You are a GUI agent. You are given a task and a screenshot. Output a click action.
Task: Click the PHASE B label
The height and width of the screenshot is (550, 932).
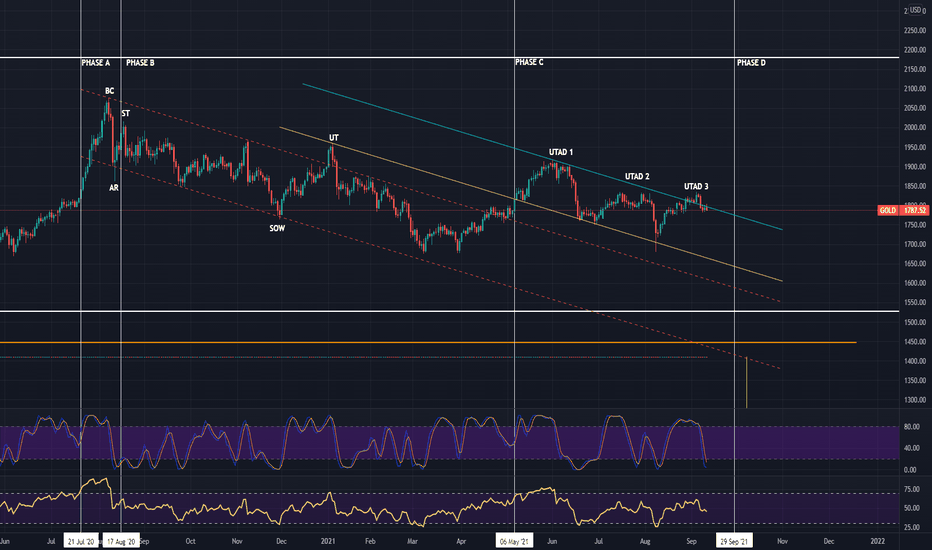point(140,62)
